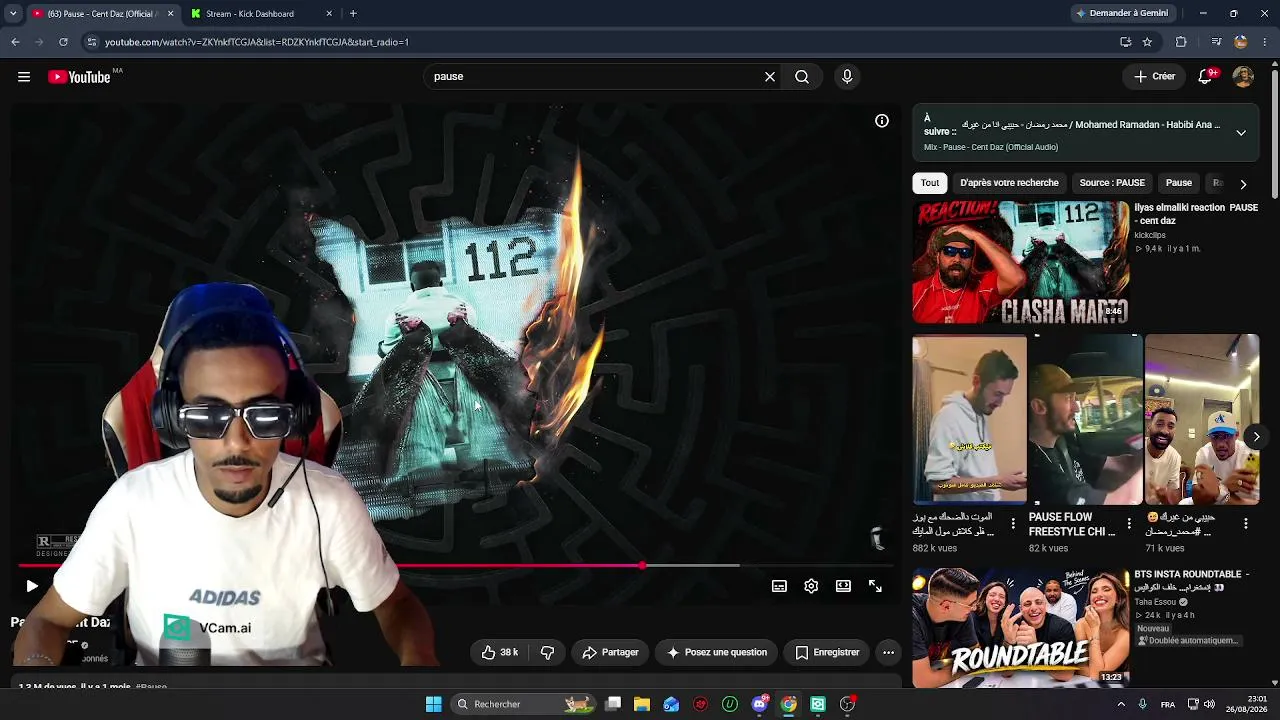Show more filter chips with the arrow
This screenshot has width=1280, height=720.
(1243, 184)
